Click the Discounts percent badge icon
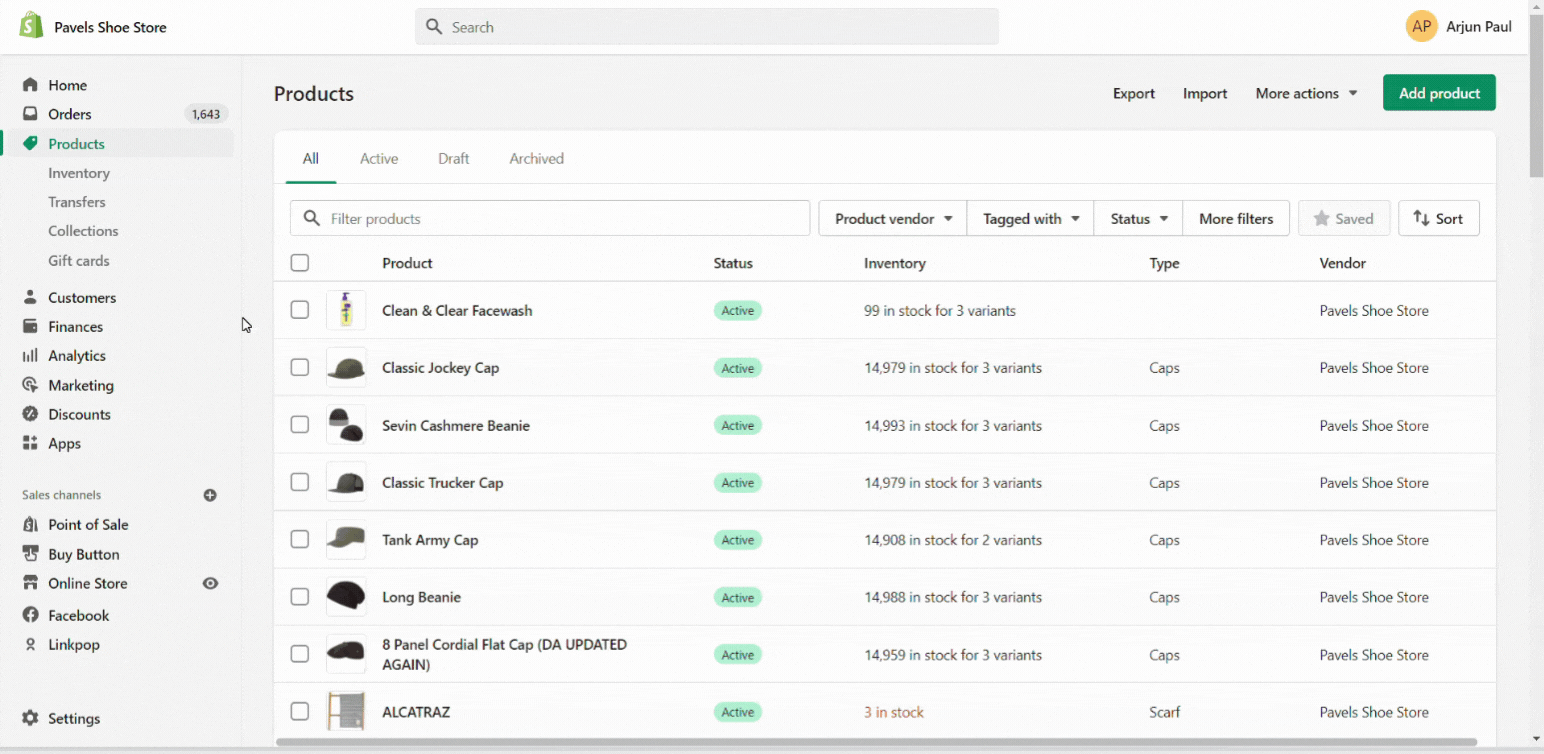 pos(30,414)
